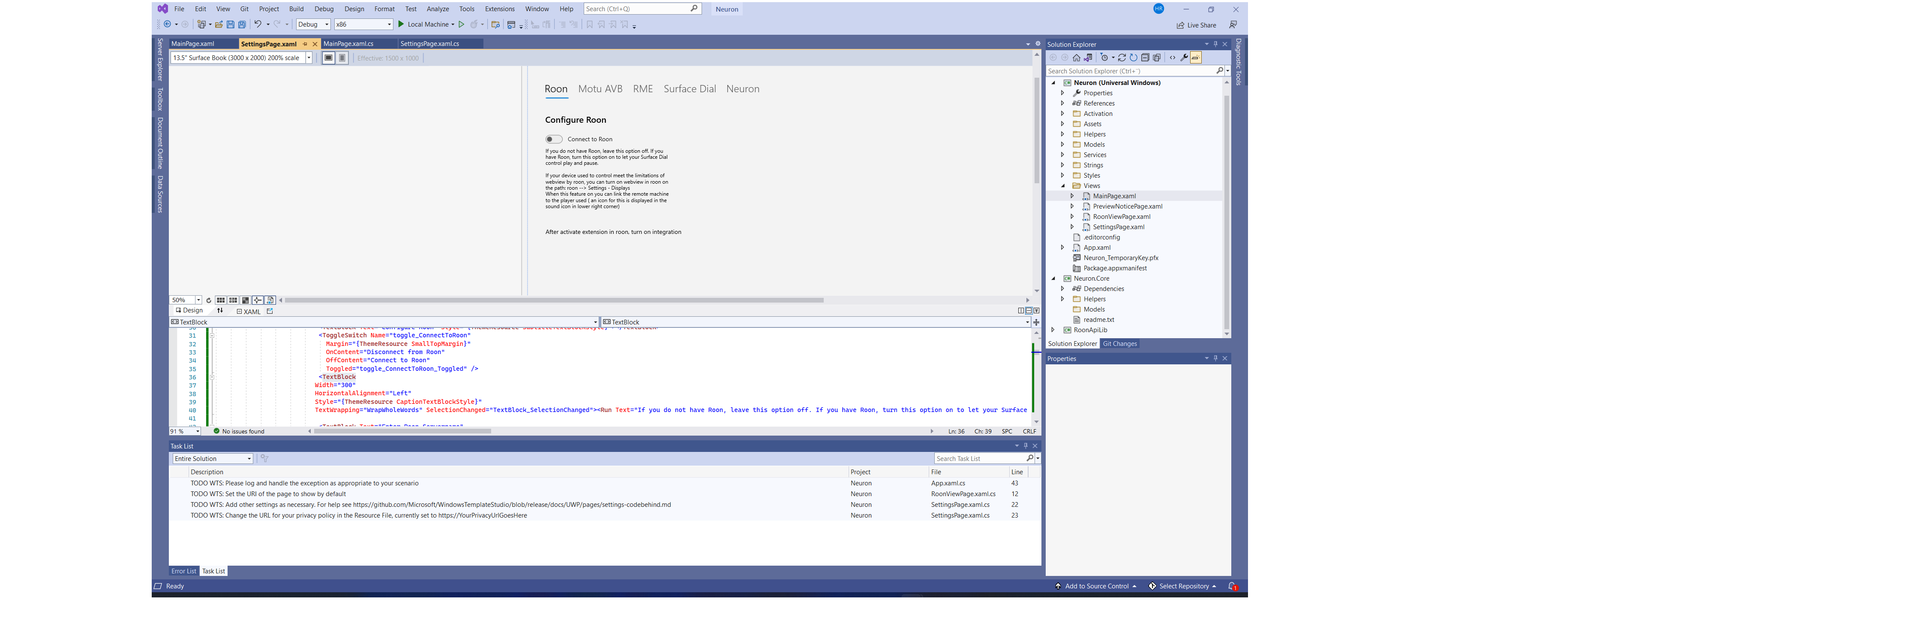Select Package.appxmanifest in Solution Explorer

pos(1115,268)
